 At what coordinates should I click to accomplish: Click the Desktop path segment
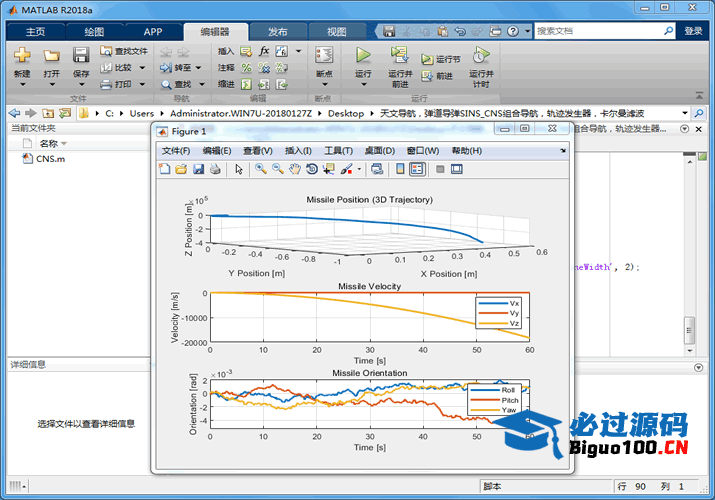346,113
